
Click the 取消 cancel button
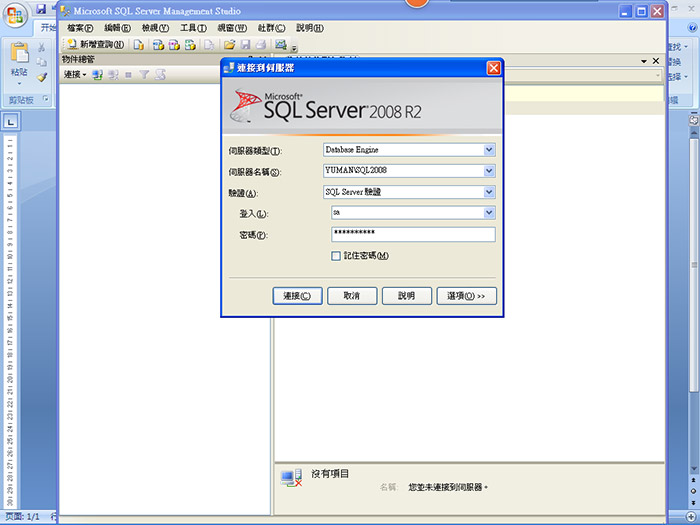(351, 296)
